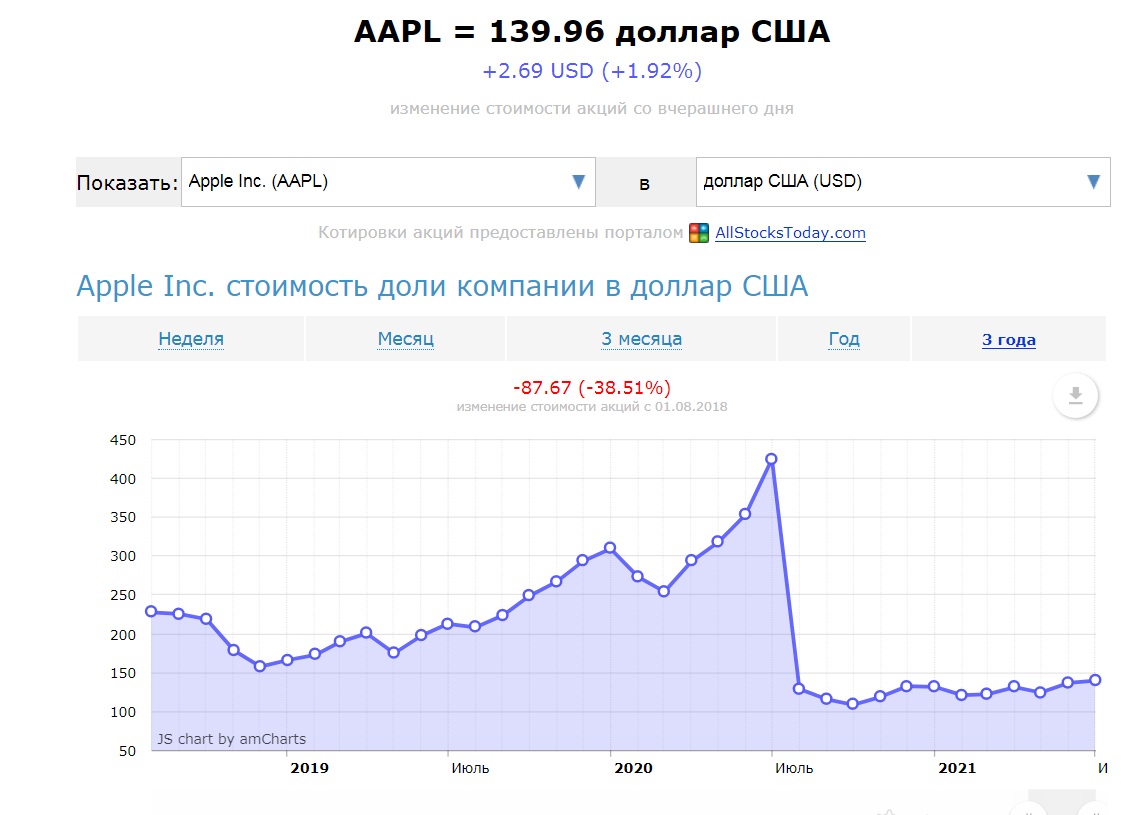
Task: Expand the доллар США (USD) currency dropdown
Action: tap(902, 182)
